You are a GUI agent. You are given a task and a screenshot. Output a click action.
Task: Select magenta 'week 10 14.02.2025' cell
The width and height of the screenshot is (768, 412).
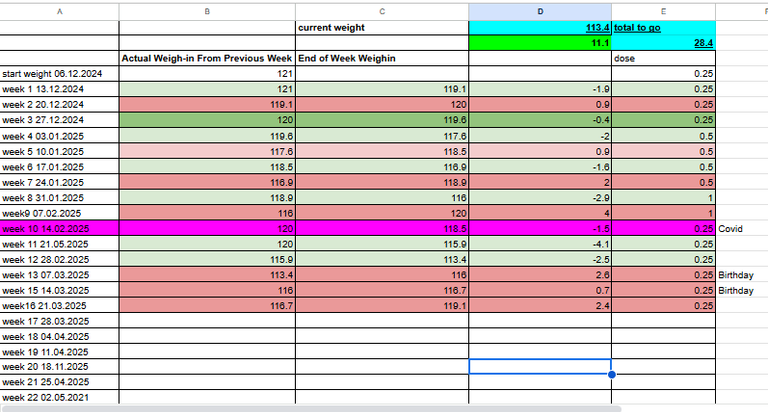[x=59, y=229]
